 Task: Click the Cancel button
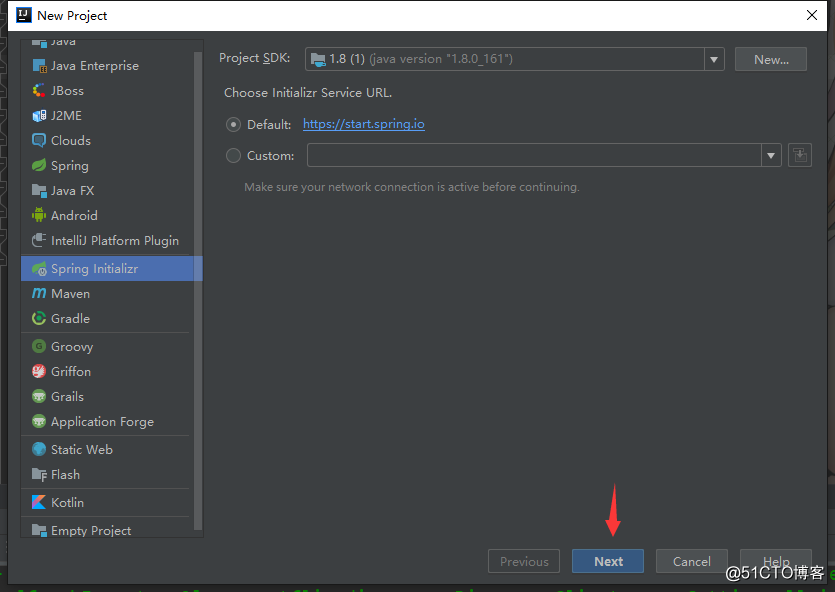click(691, 561)
